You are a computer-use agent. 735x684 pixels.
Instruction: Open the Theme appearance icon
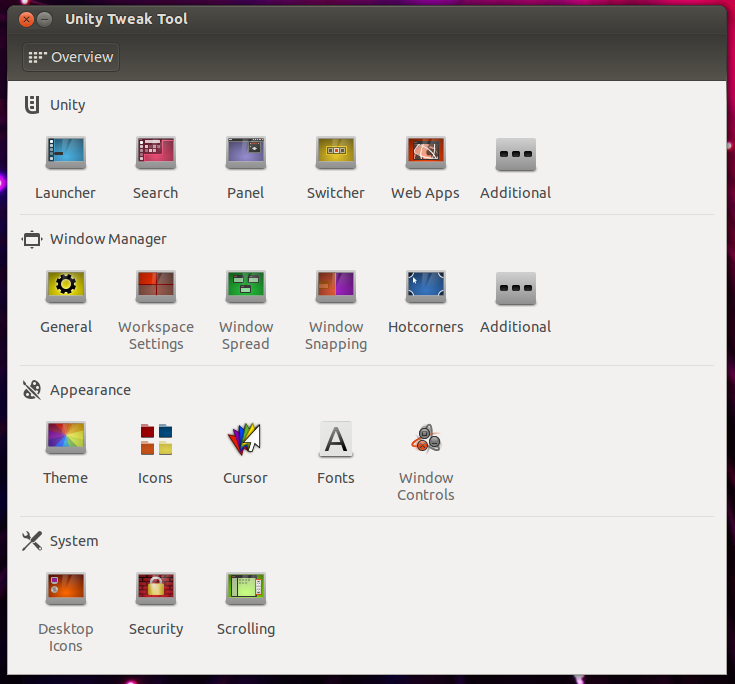click(x=66, y=437)
